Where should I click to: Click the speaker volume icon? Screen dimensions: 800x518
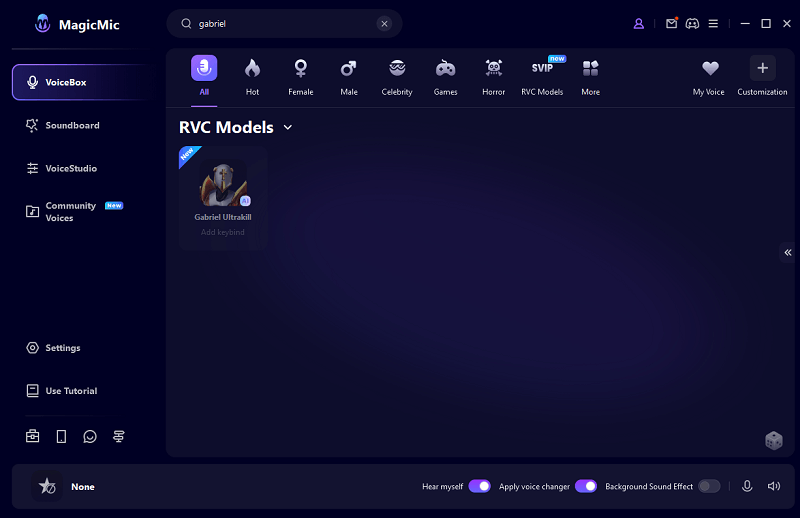(773, 486)
